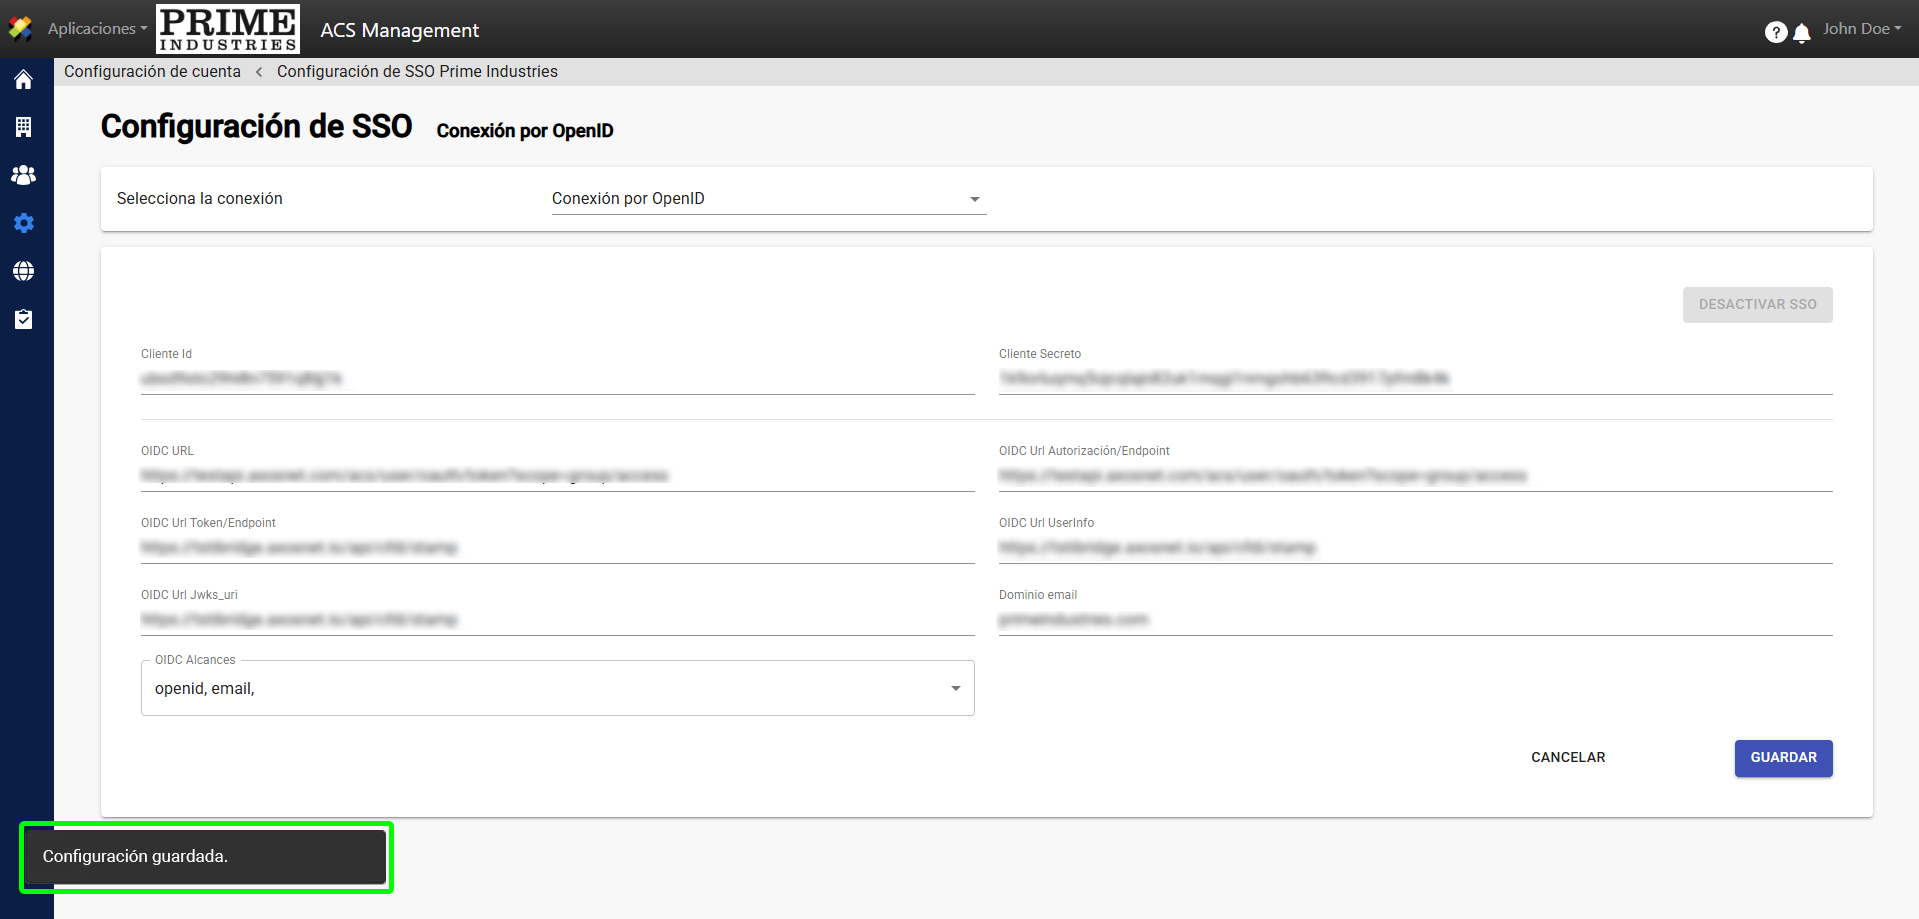Click the DESACTIVAR SSO button

[1757, 305]
